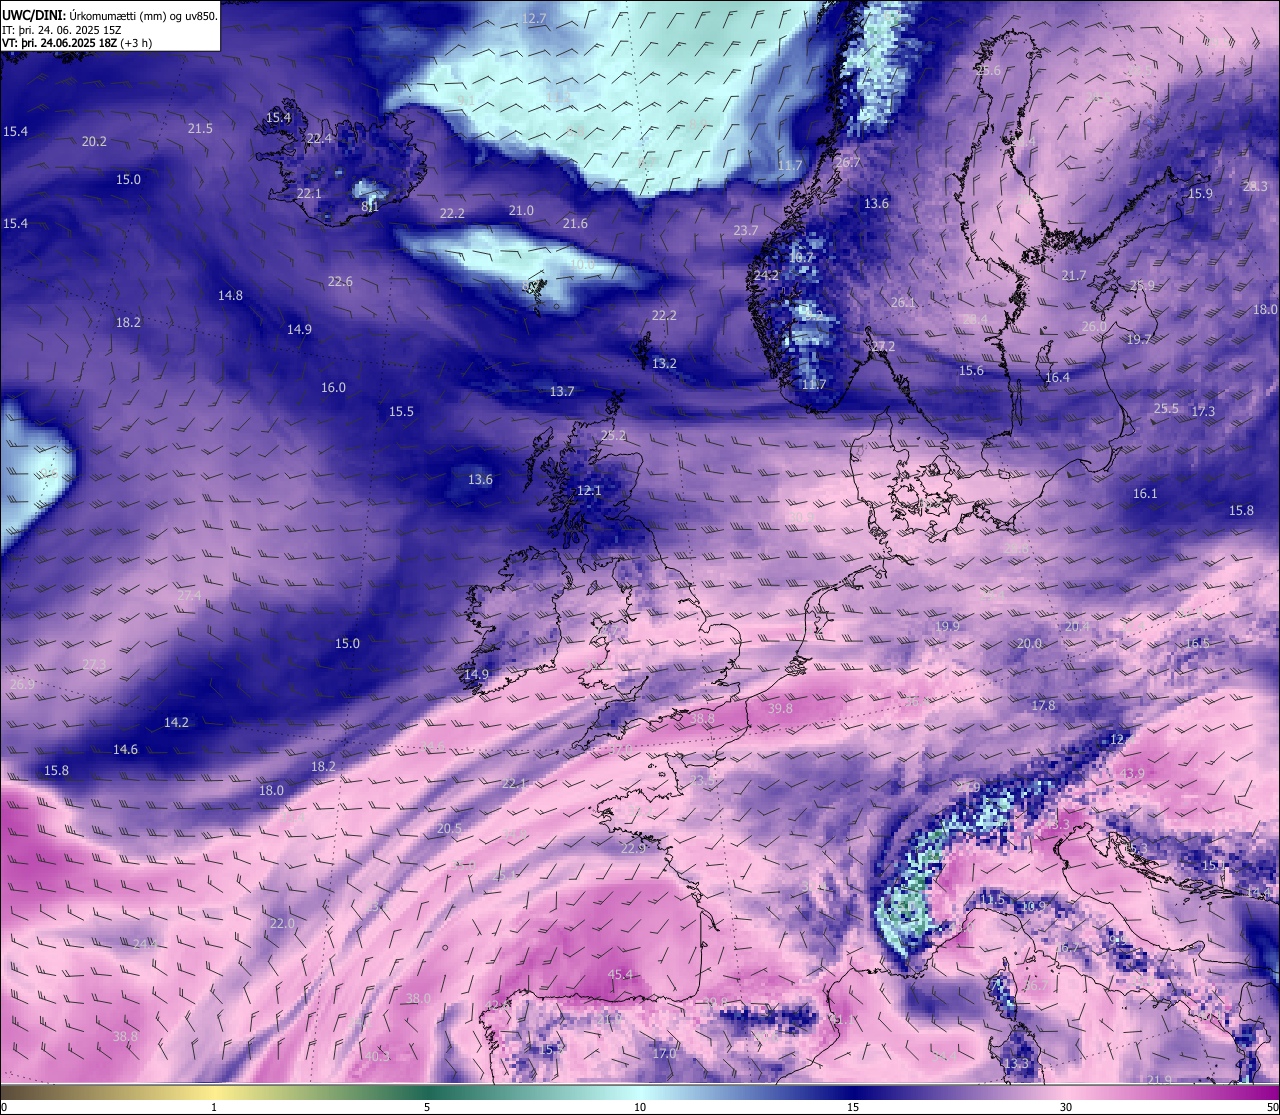This screenshot has width=1280, height=1115.
Task: Click the 26.0 value label
Action: 1094,327
